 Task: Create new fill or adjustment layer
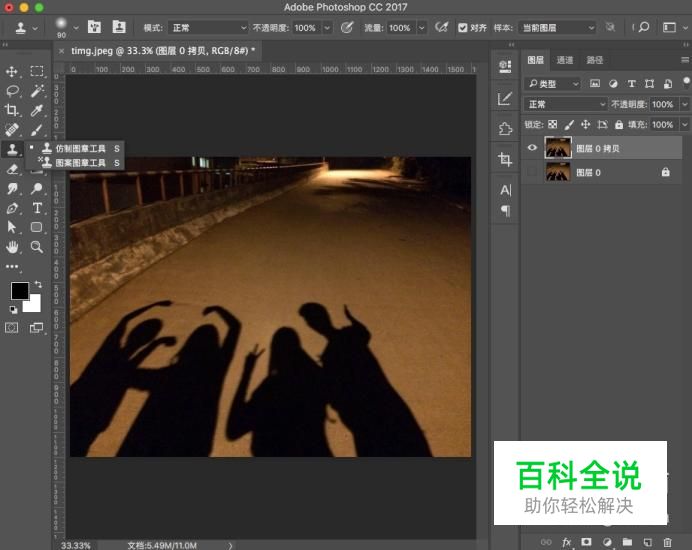(x=607, y=542)
